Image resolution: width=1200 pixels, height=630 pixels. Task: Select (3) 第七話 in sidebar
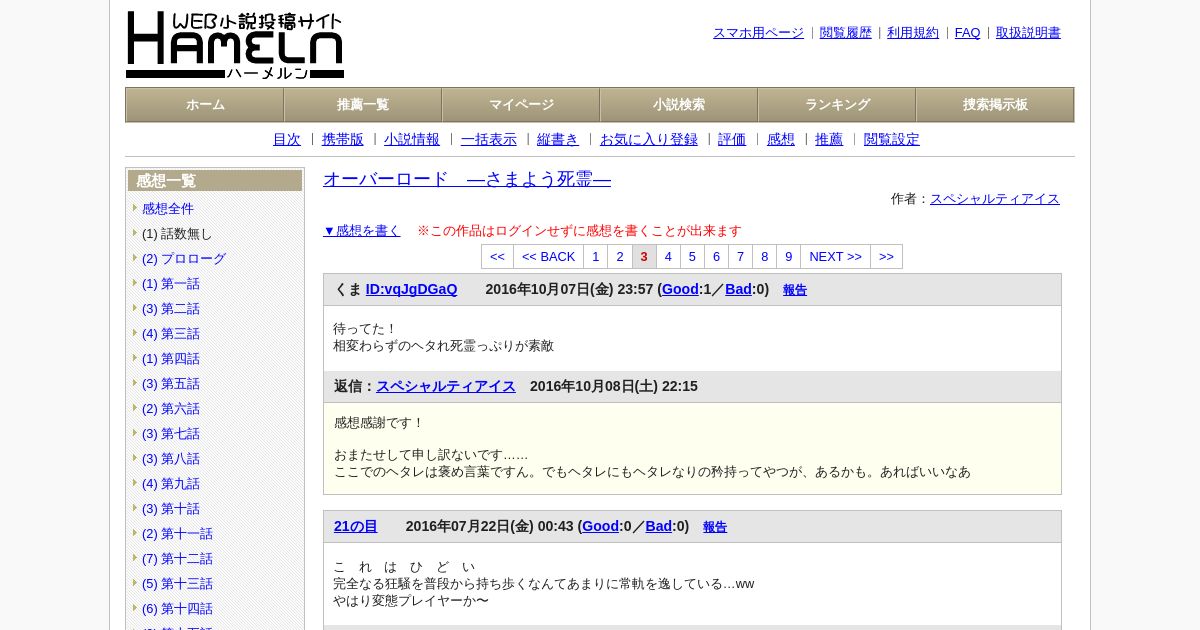(171, 434)
